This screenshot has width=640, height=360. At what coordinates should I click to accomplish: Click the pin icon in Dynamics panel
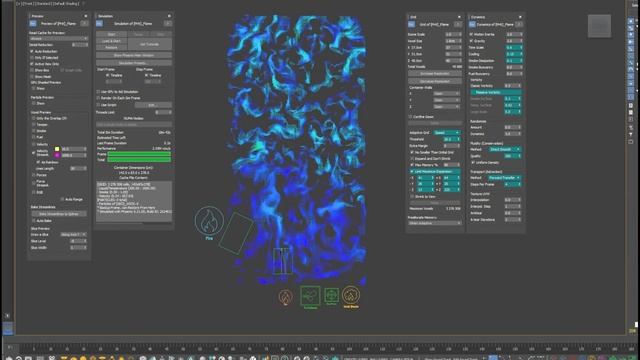(x=472, y=24)
